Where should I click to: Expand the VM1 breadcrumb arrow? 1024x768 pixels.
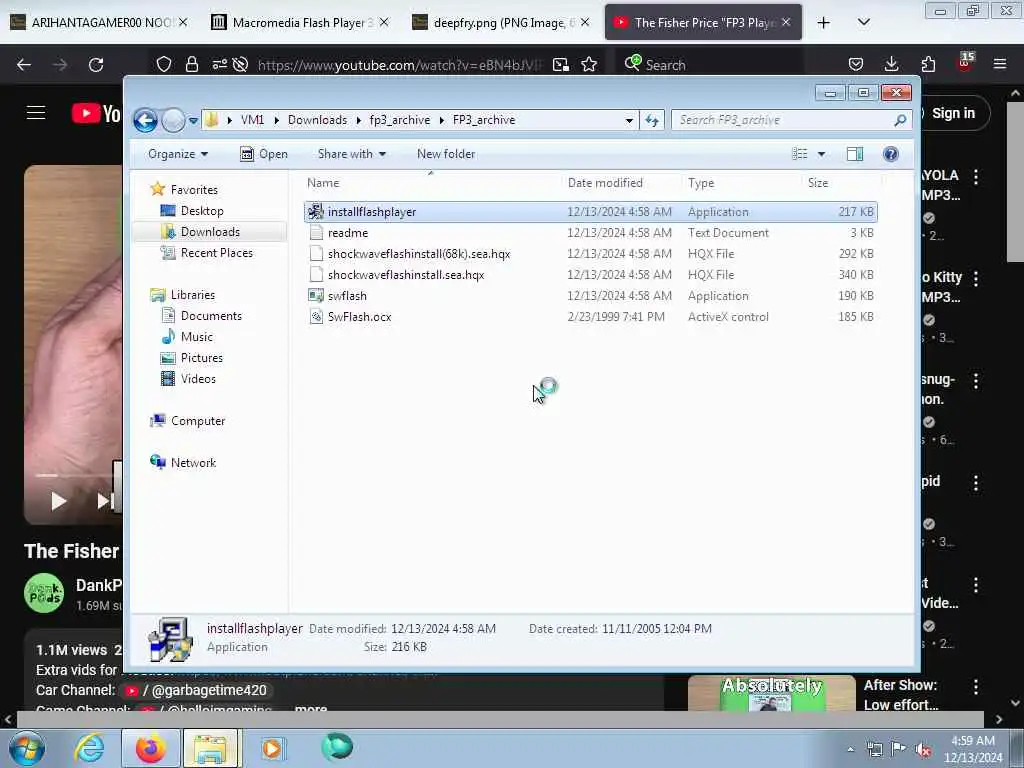point(277,120)
